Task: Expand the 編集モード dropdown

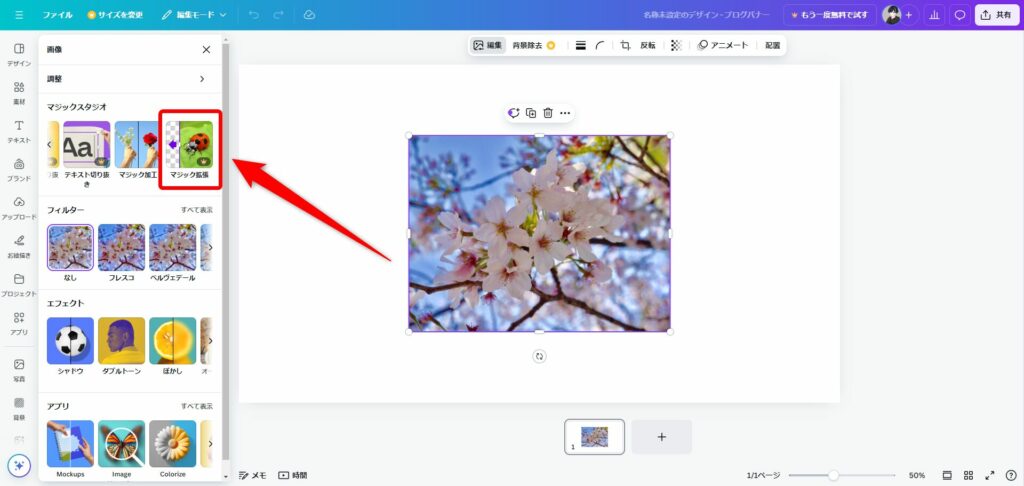Action: pos(194,14)
